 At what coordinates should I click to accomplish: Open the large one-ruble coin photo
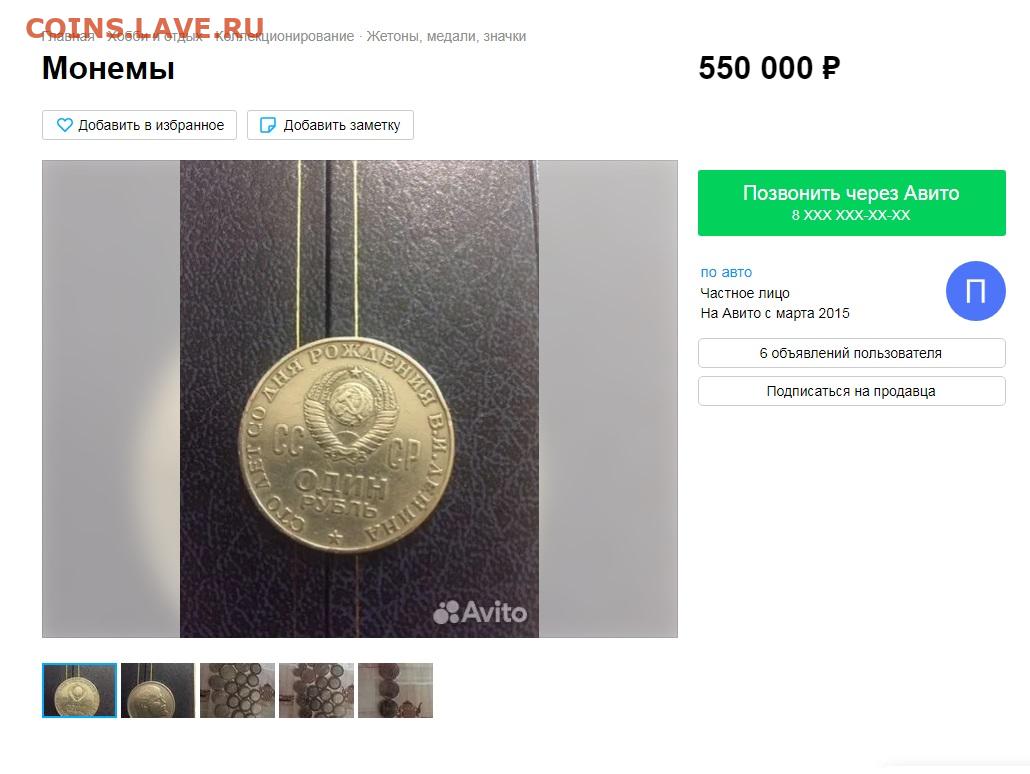coord(359,399)
